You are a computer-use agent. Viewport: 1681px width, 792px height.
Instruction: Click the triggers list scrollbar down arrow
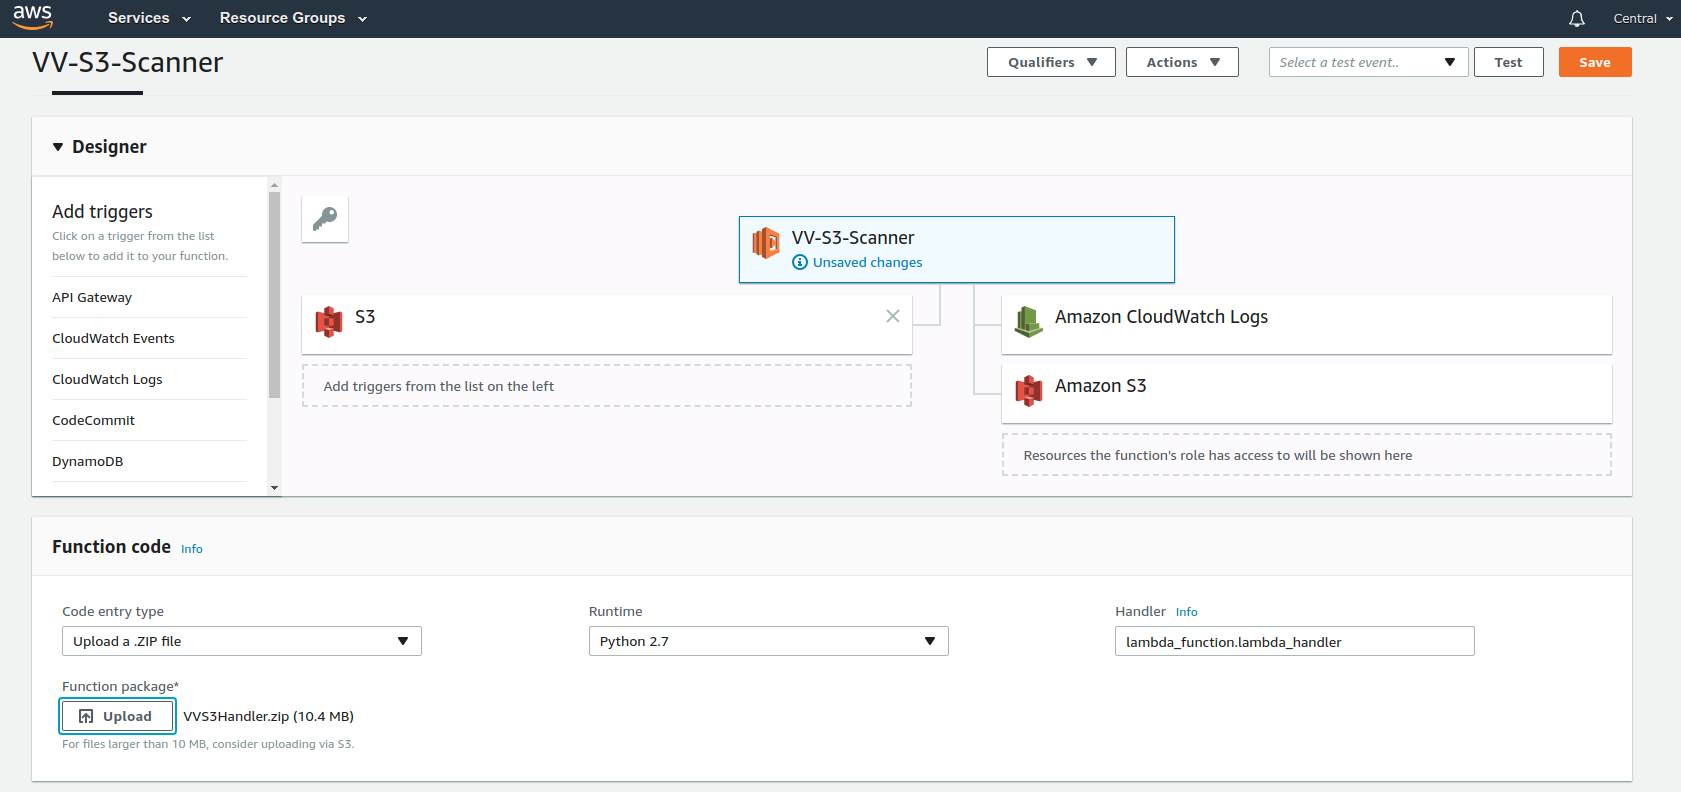[x=274, y=488]
